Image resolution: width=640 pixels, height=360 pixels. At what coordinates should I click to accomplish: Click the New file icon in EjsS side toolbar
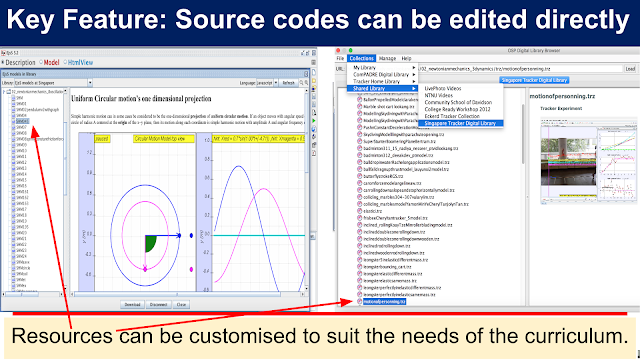313,73
